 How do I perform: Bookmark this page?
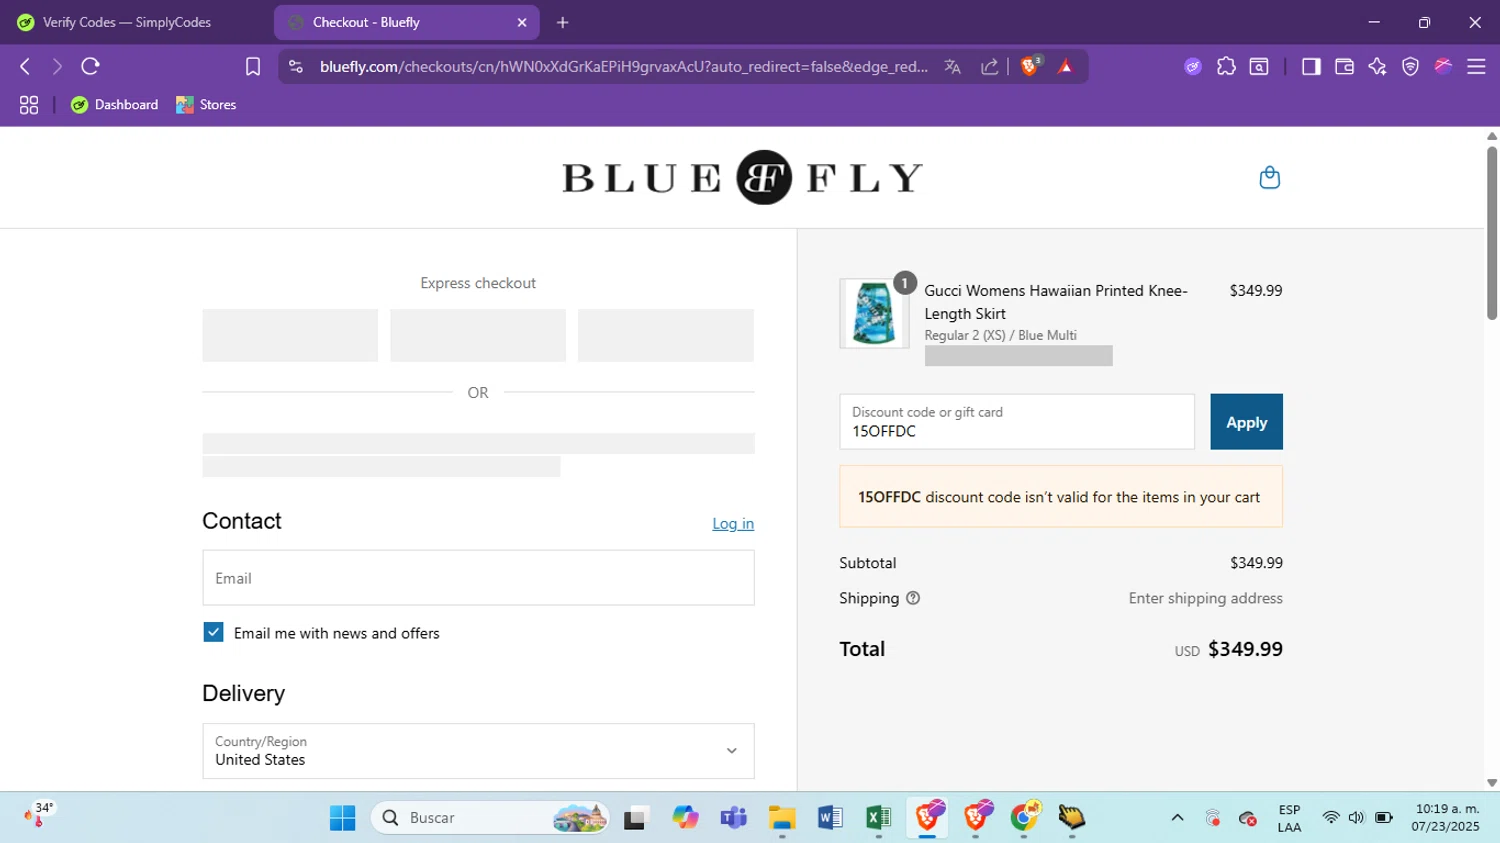pos(253,67)
